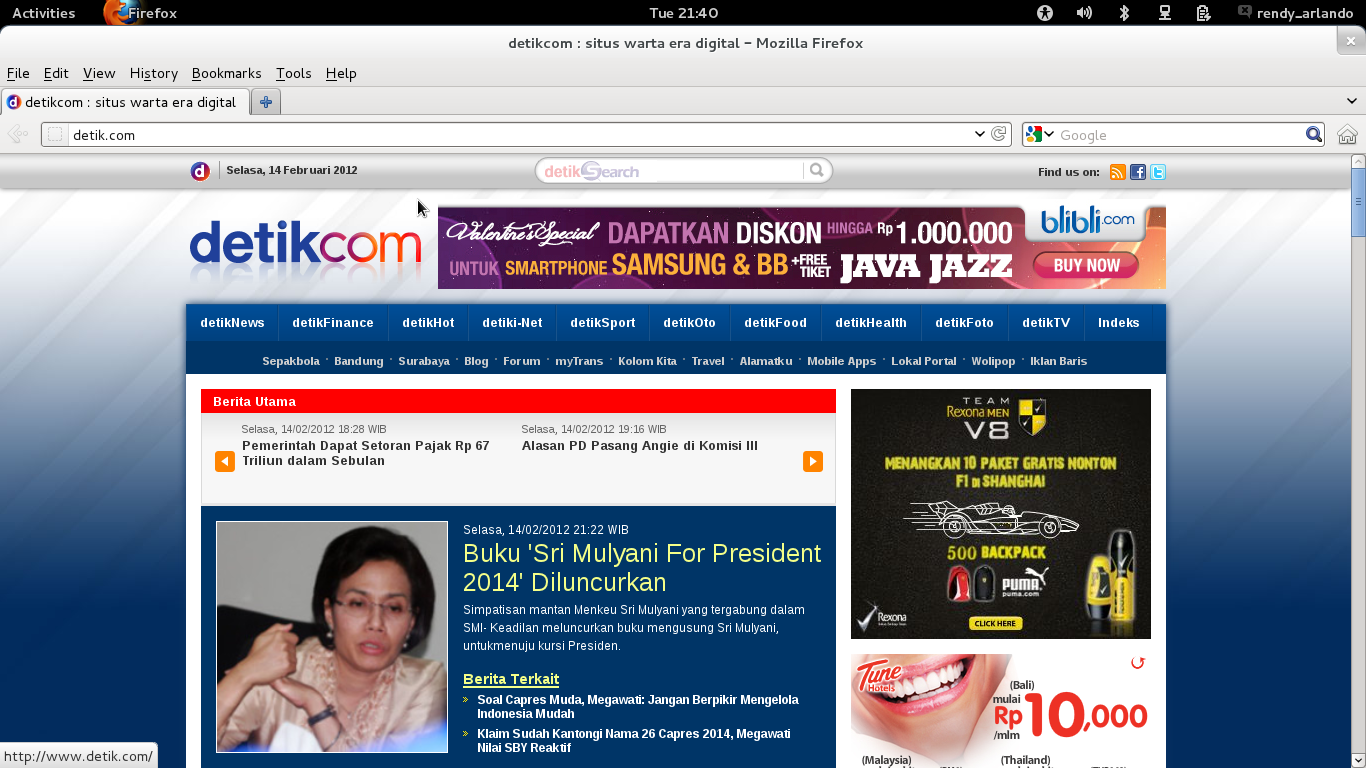Open headline 'Buku Sri Mulyani For President 2014'

[x=642, y=568]
